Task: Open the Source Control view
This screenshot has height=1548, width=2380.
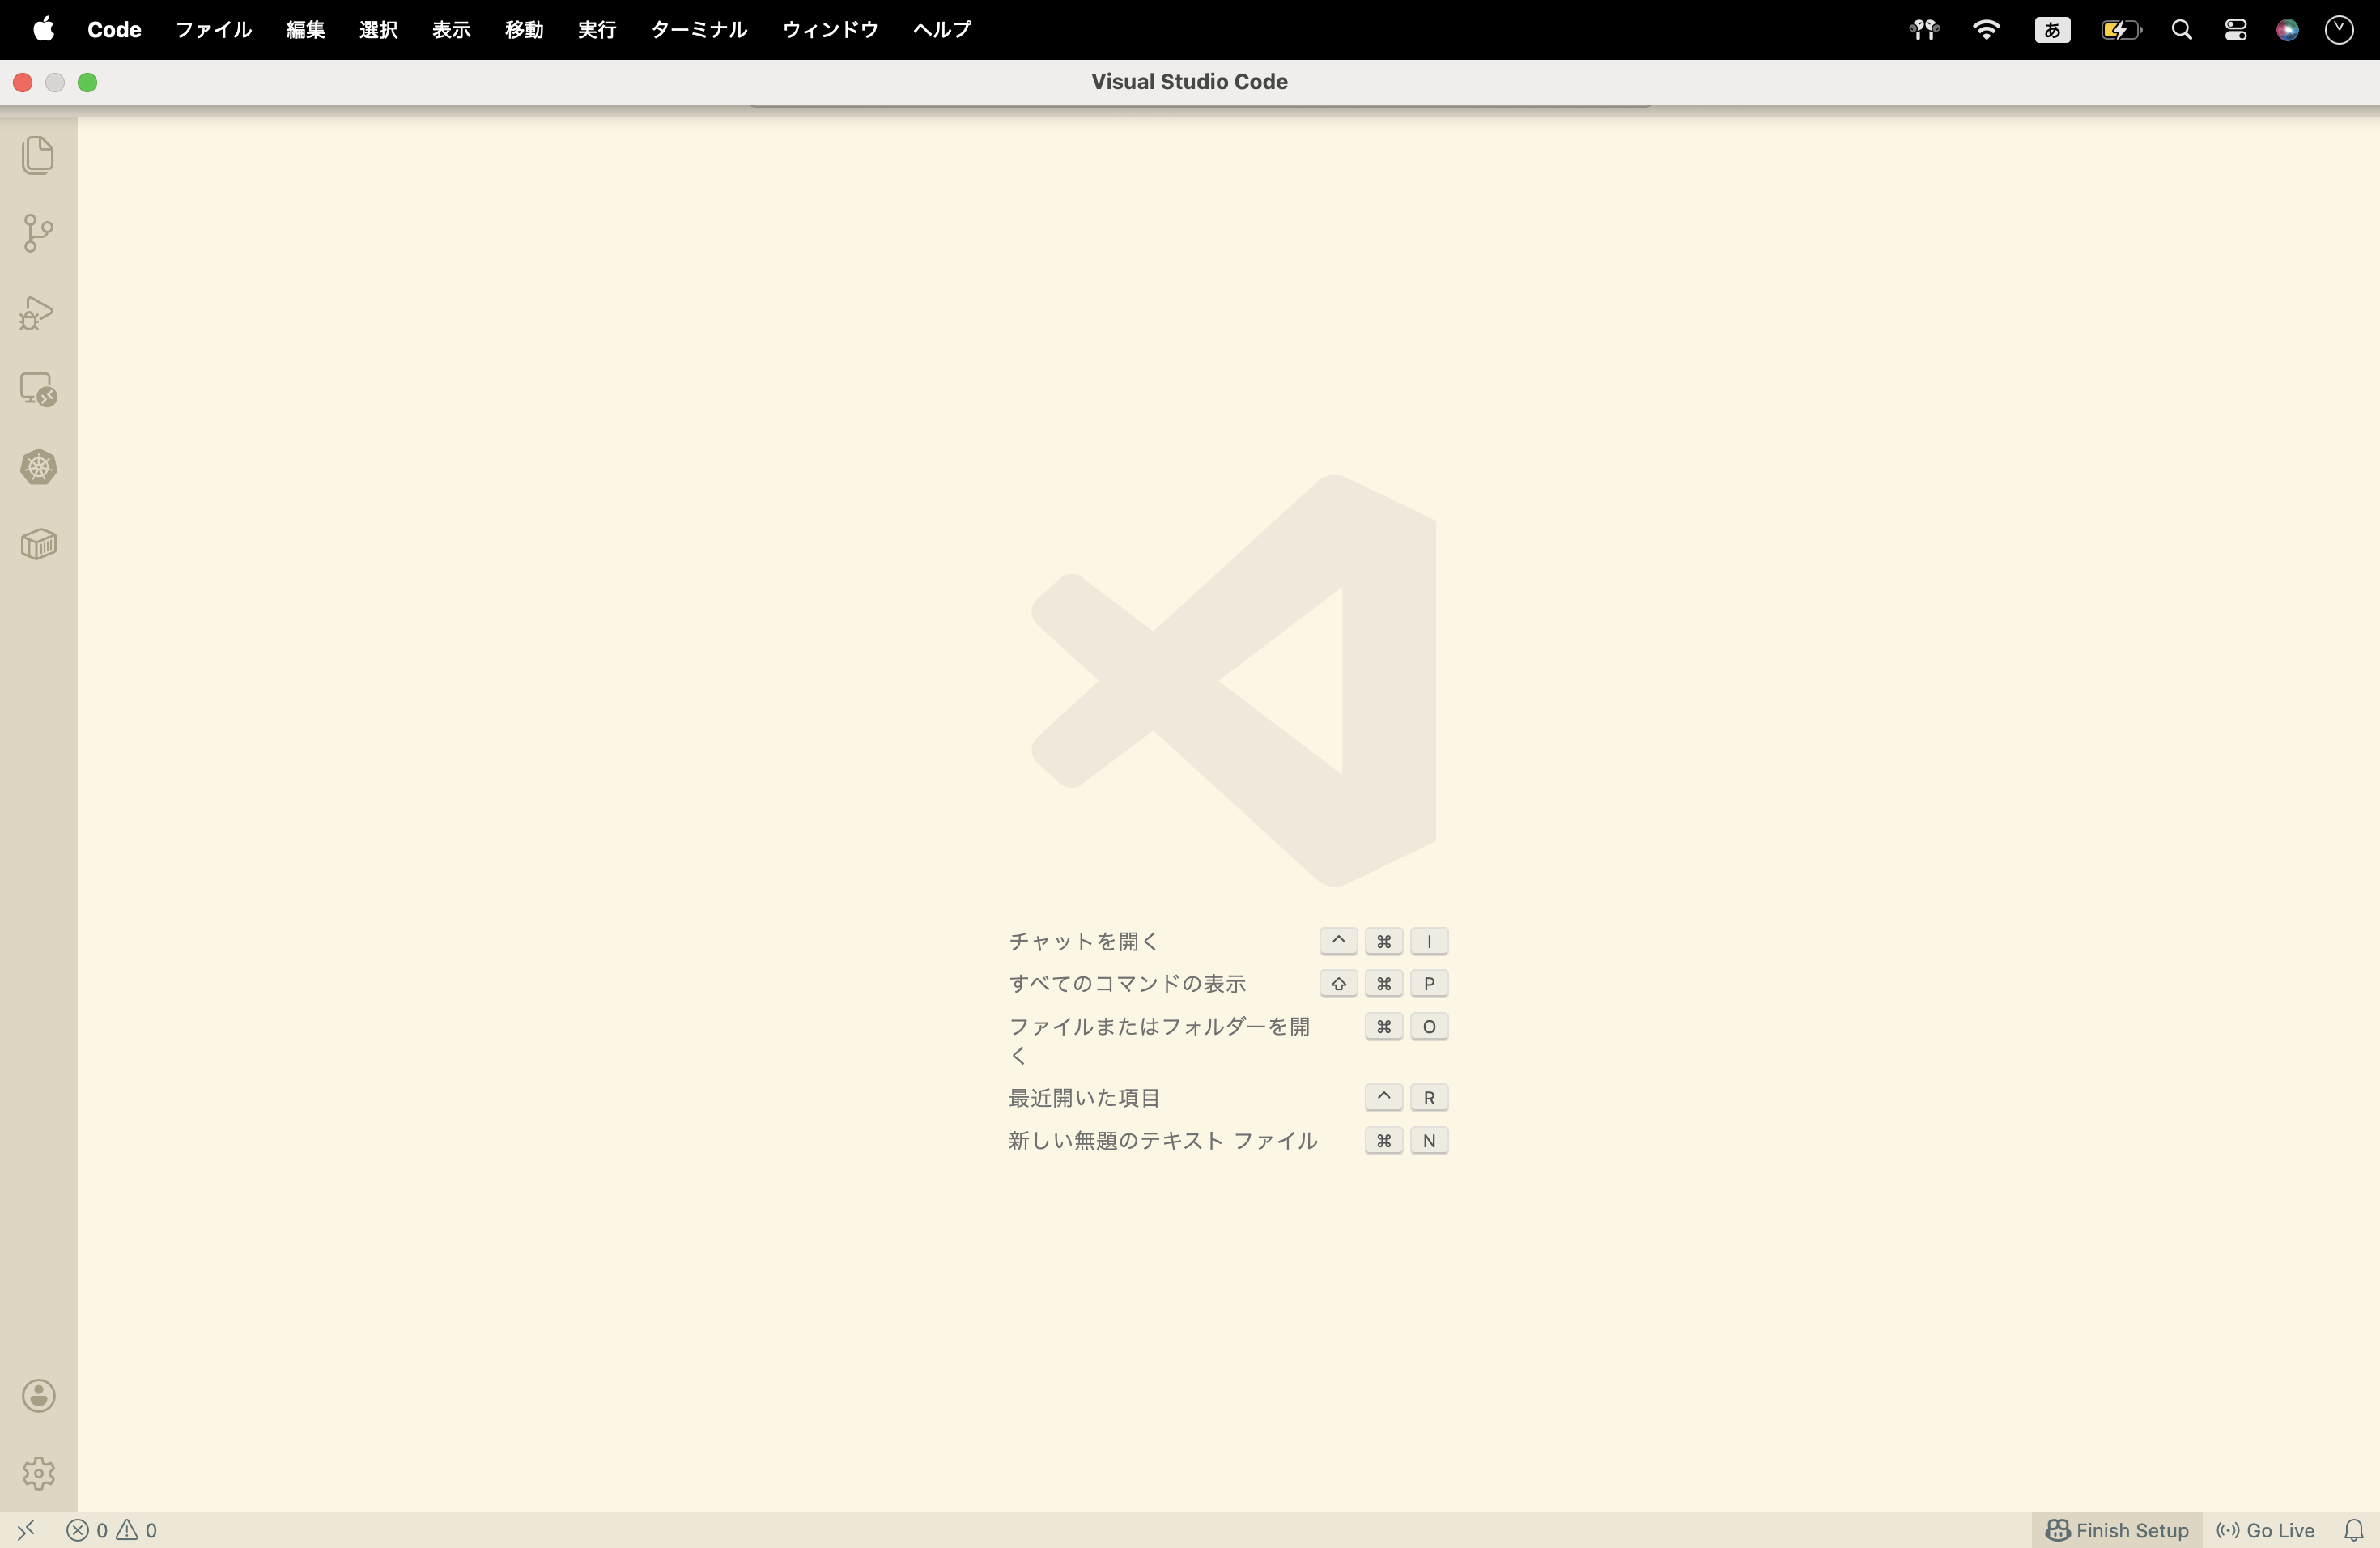Action: [38, 232]
